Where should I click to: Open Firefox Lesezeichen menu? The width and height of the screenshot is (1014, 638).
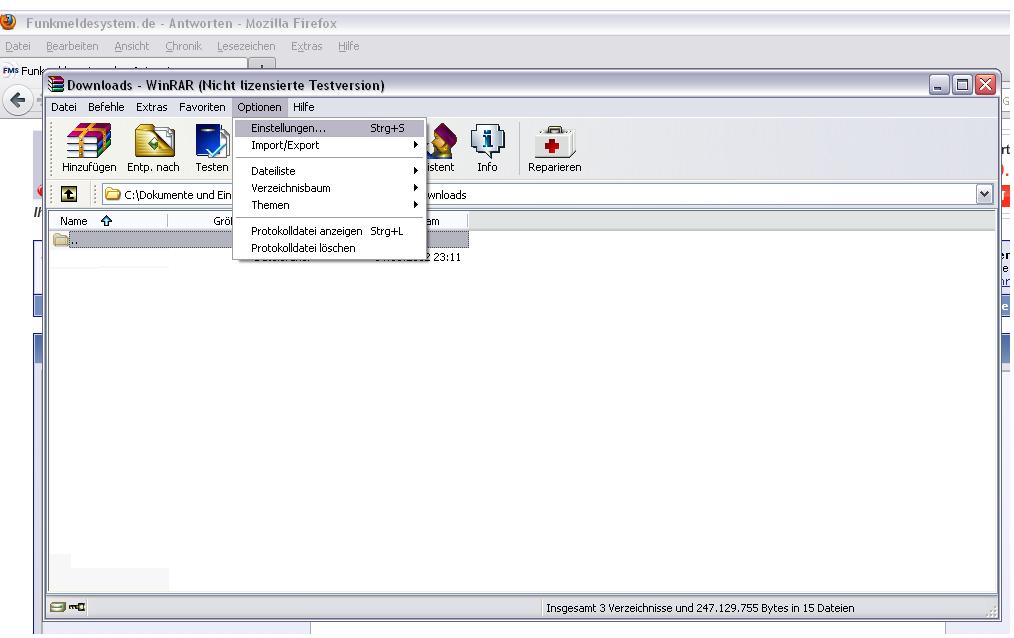(x=245, y=46)
